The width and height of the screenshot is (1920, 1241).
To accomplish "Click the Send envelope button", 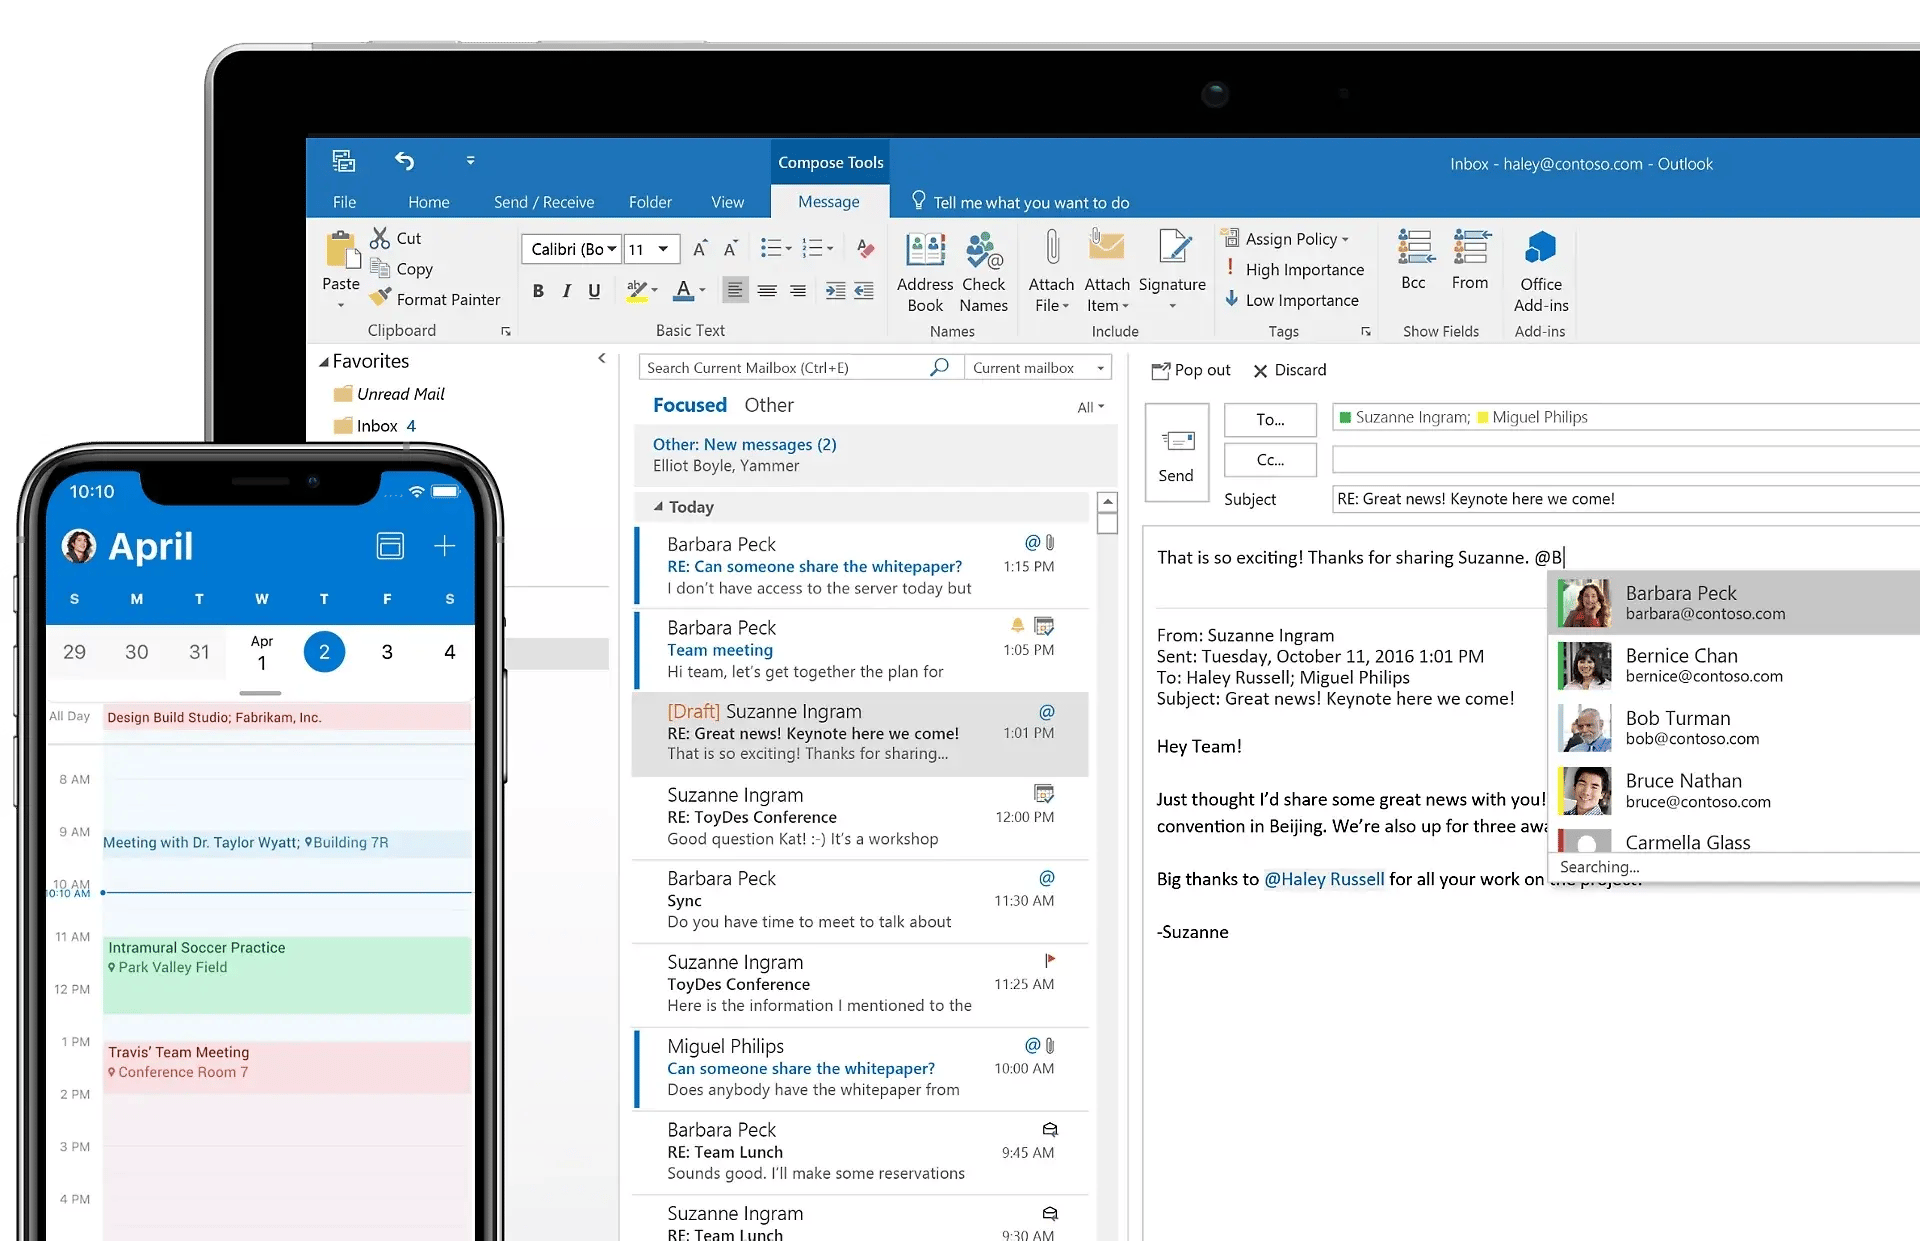I will 1177,453.
